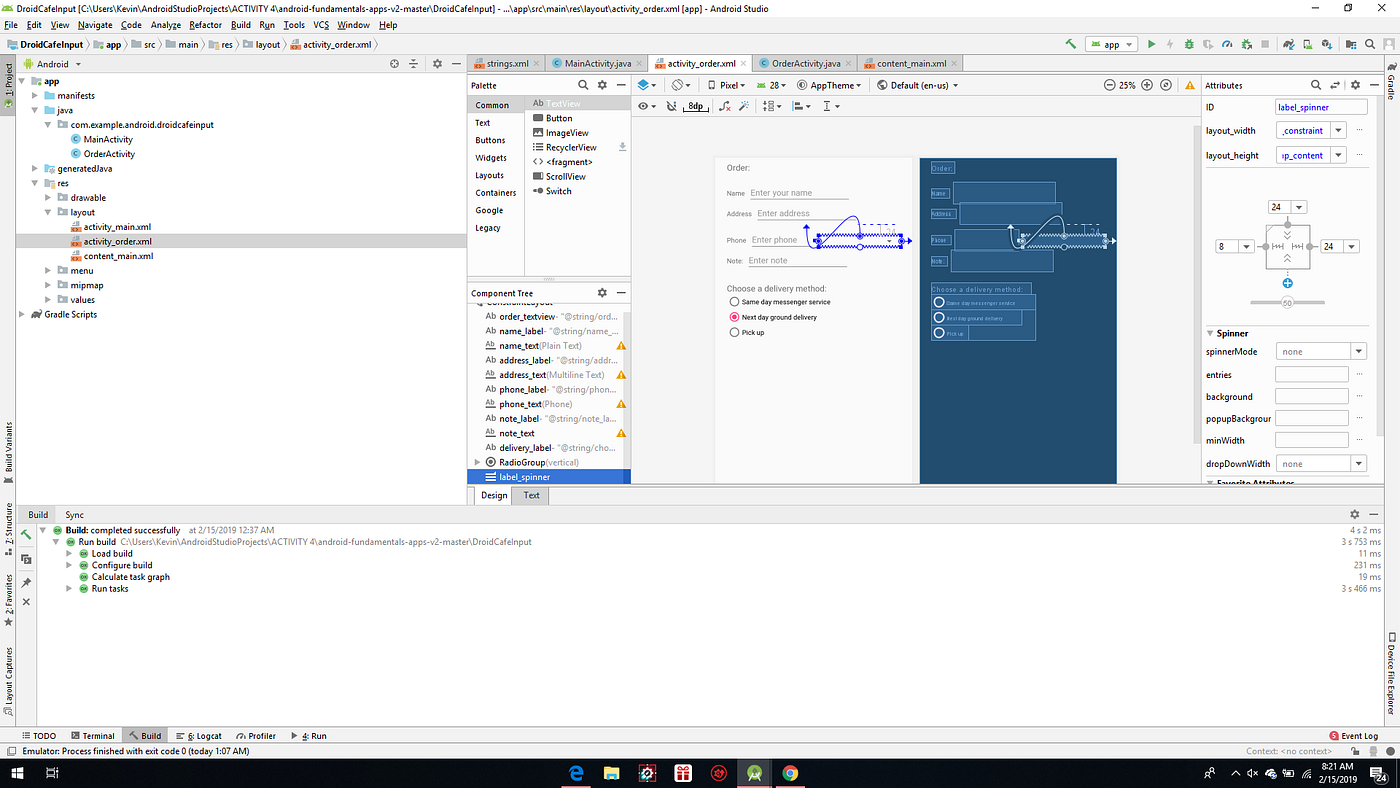Screen dimensions: 1400x788
Task: Toggle Gradle side panel
Action: [1391, 81]
